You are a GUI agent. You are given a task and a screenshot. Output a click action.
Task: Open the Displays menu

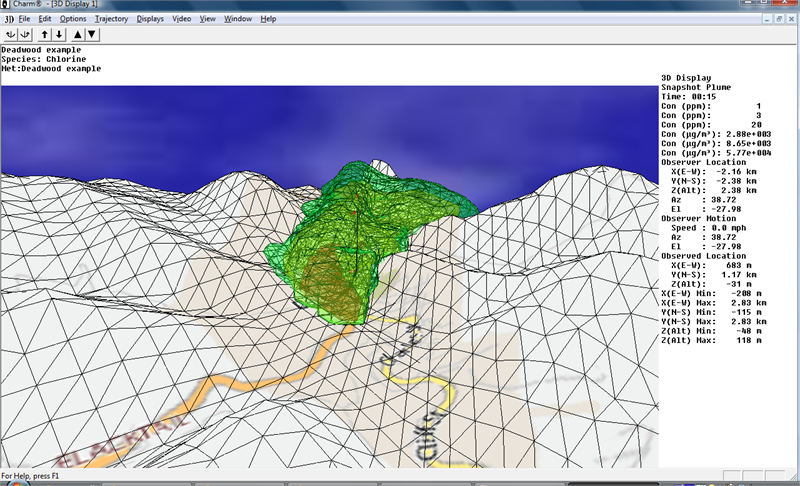151,19
